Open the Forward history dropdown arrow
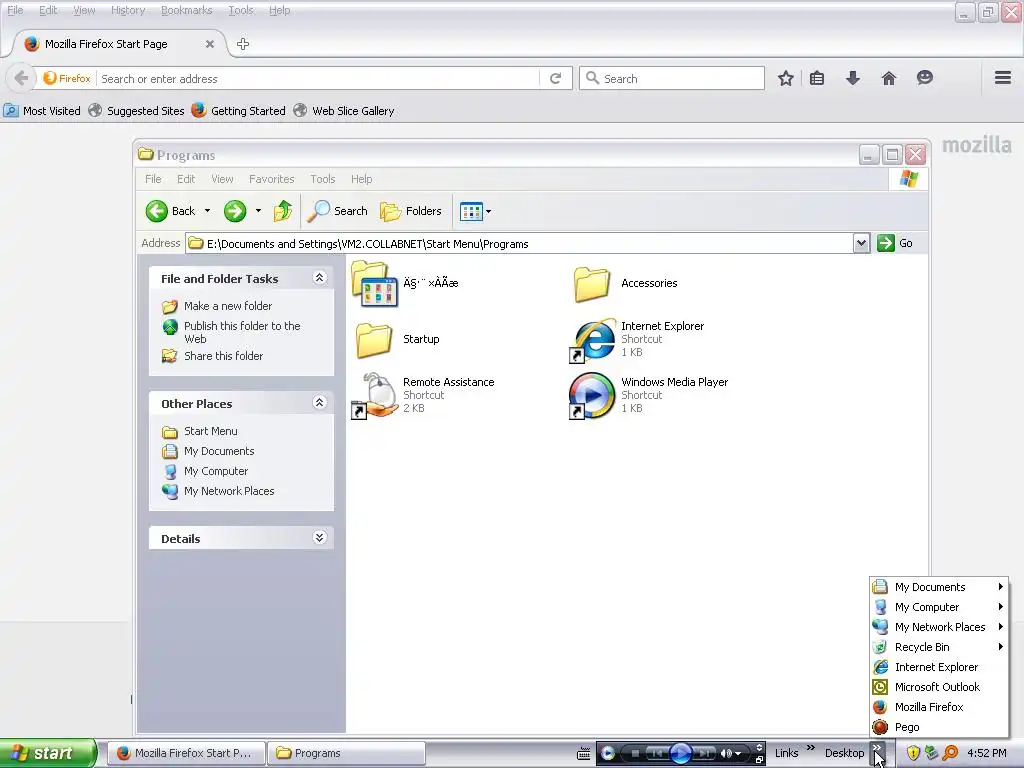1024x768 pixels. (258, 211)
